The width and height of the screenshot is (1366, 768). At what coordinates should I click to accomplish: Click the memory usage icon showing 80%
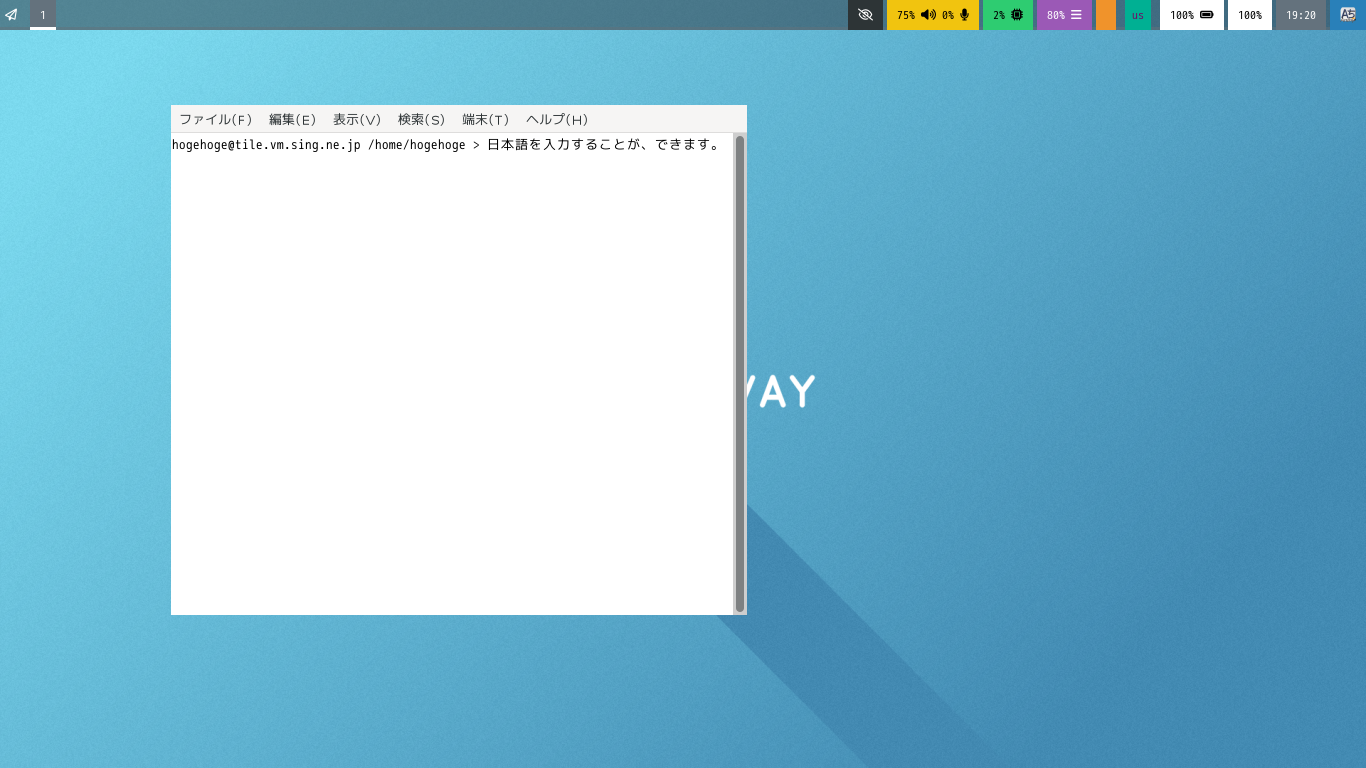tap(1076, 15)
